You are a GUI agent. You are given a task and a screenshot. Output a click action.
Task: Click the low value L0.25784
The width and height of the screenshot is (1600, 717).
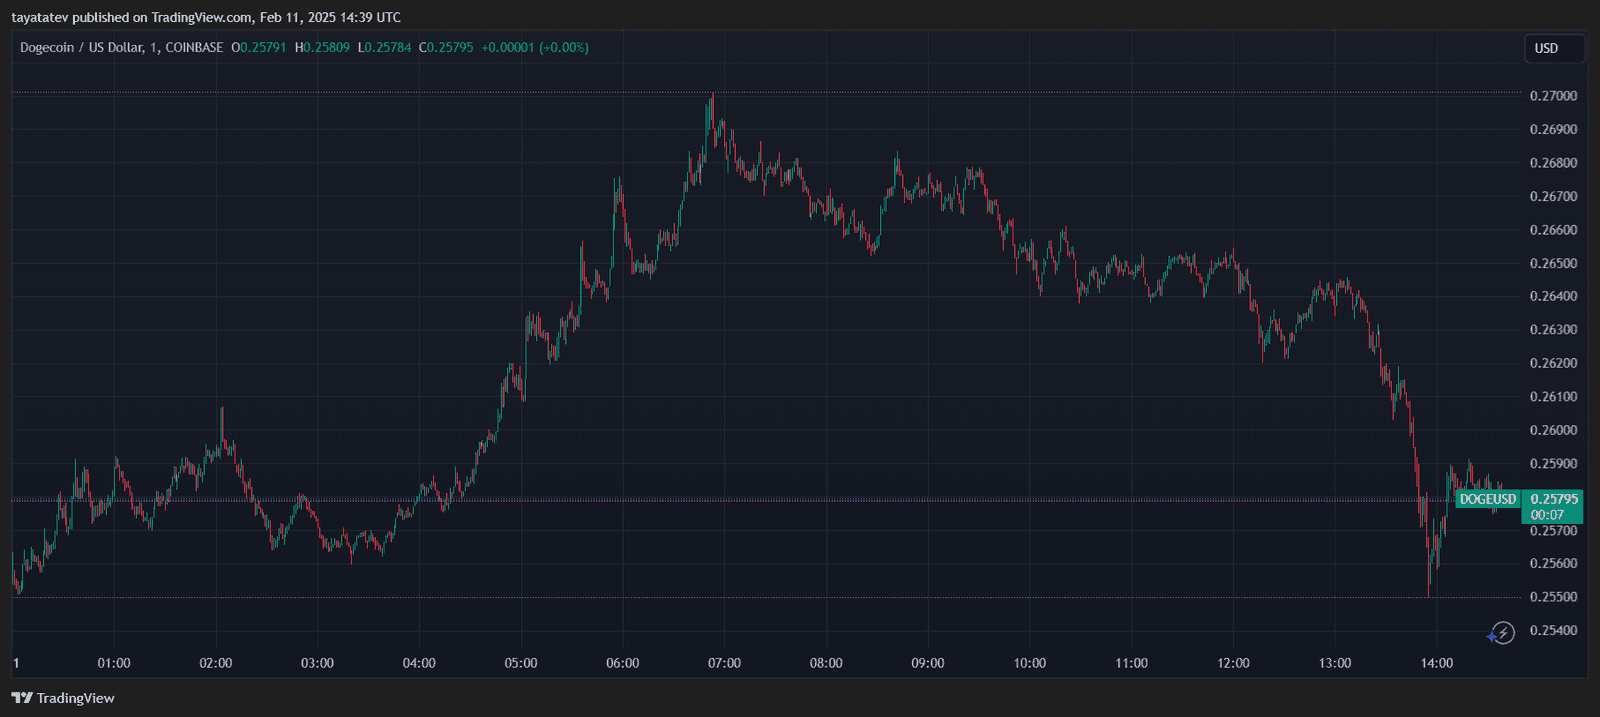[x=384, y=47]
